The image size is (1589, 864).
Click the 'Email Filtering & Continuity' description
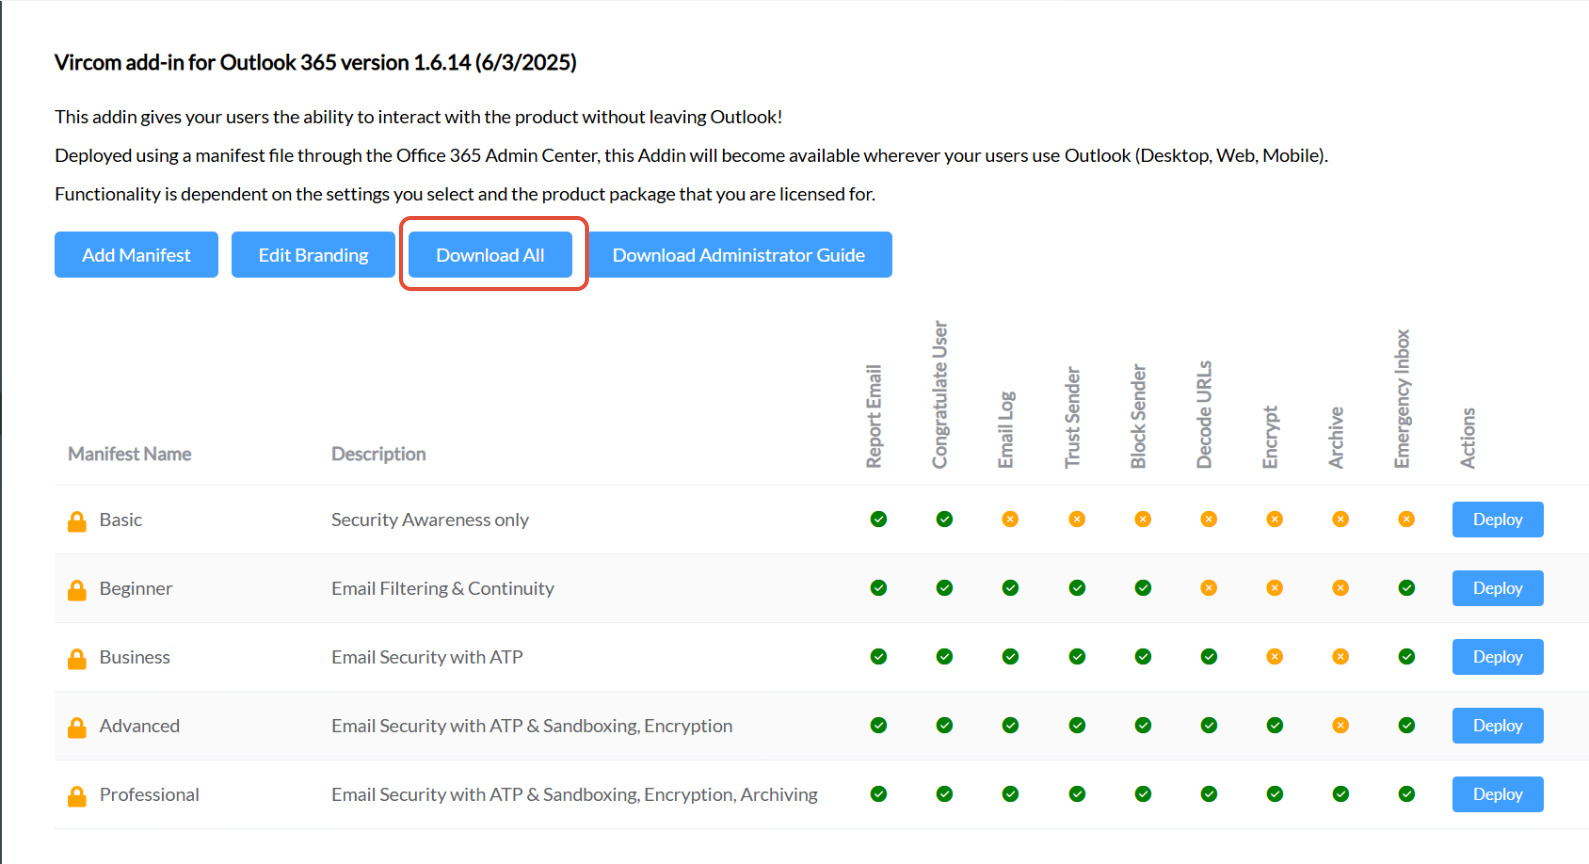443,589
